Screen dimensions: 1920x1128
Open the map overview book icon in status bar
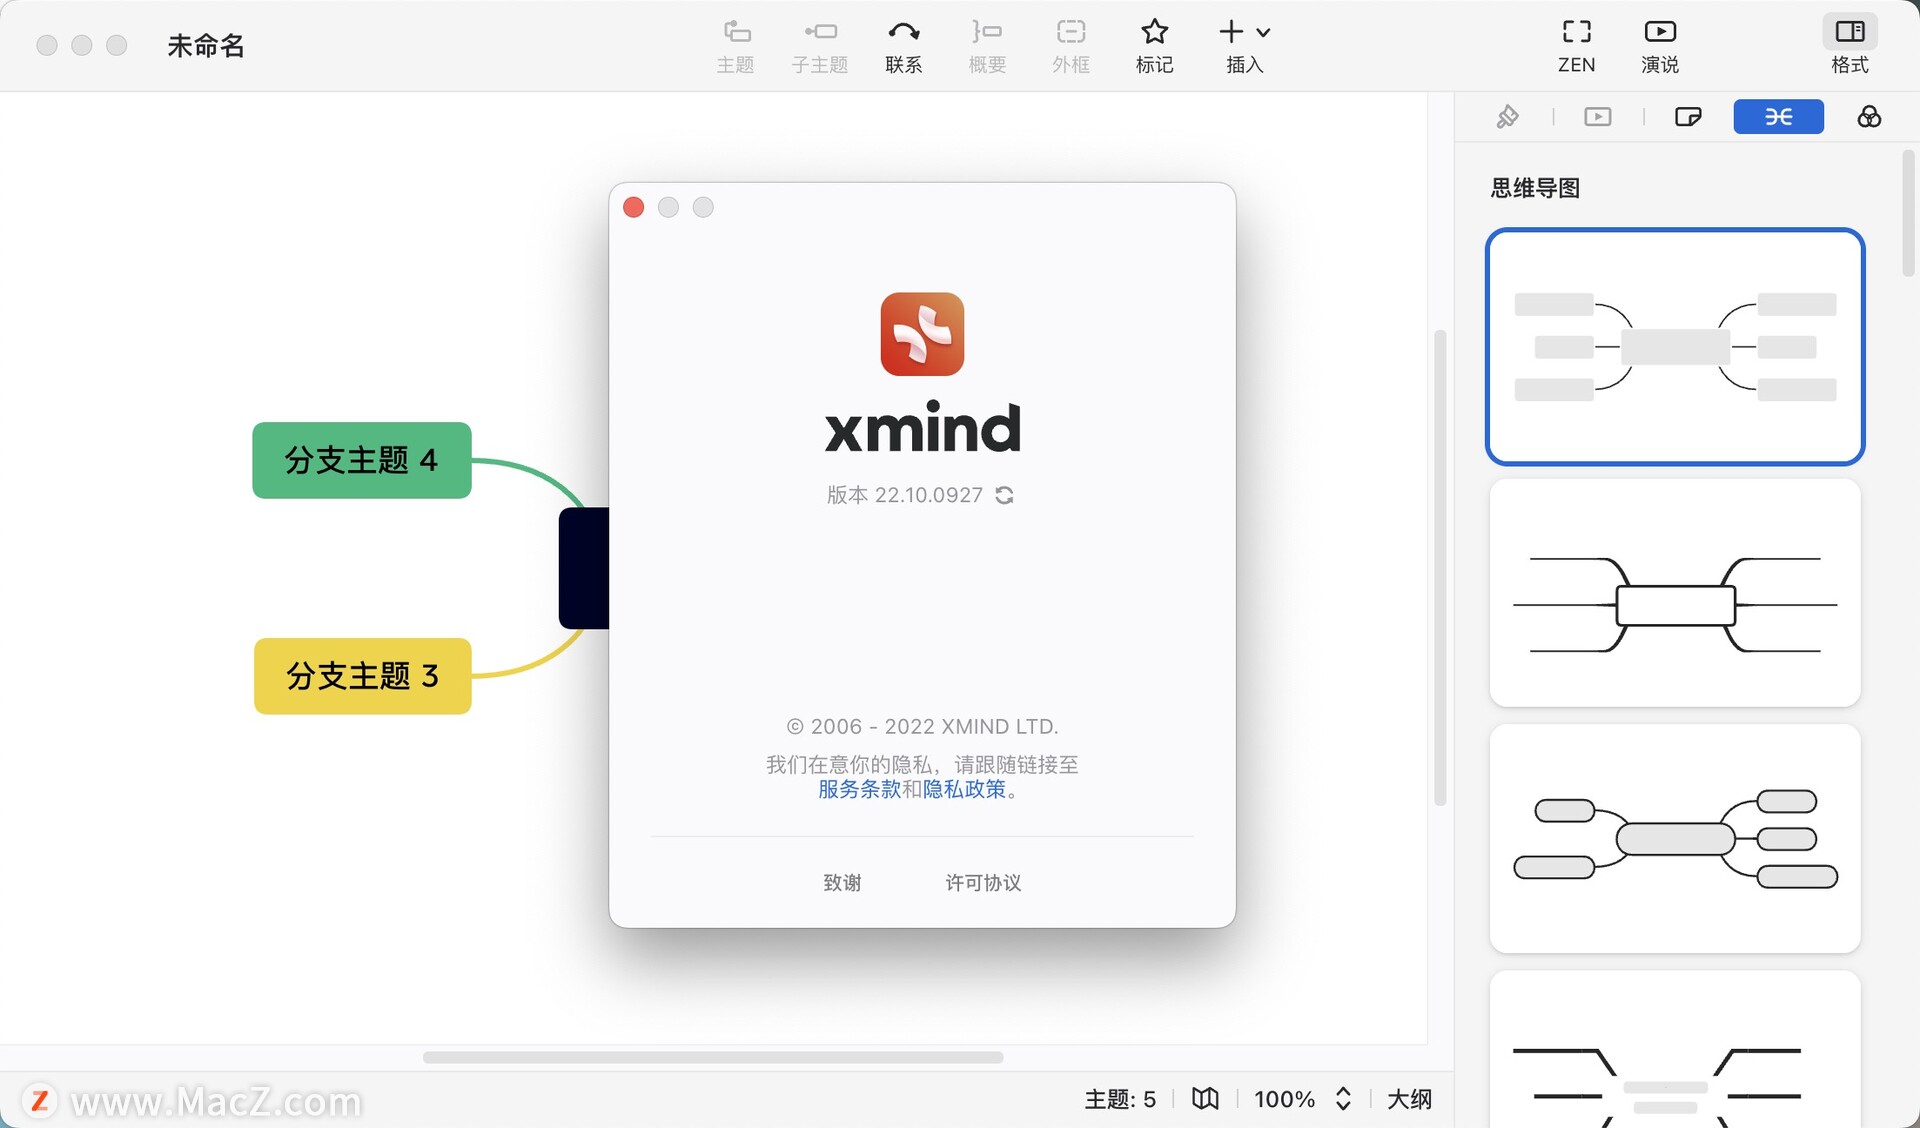click(1205, 1099)
